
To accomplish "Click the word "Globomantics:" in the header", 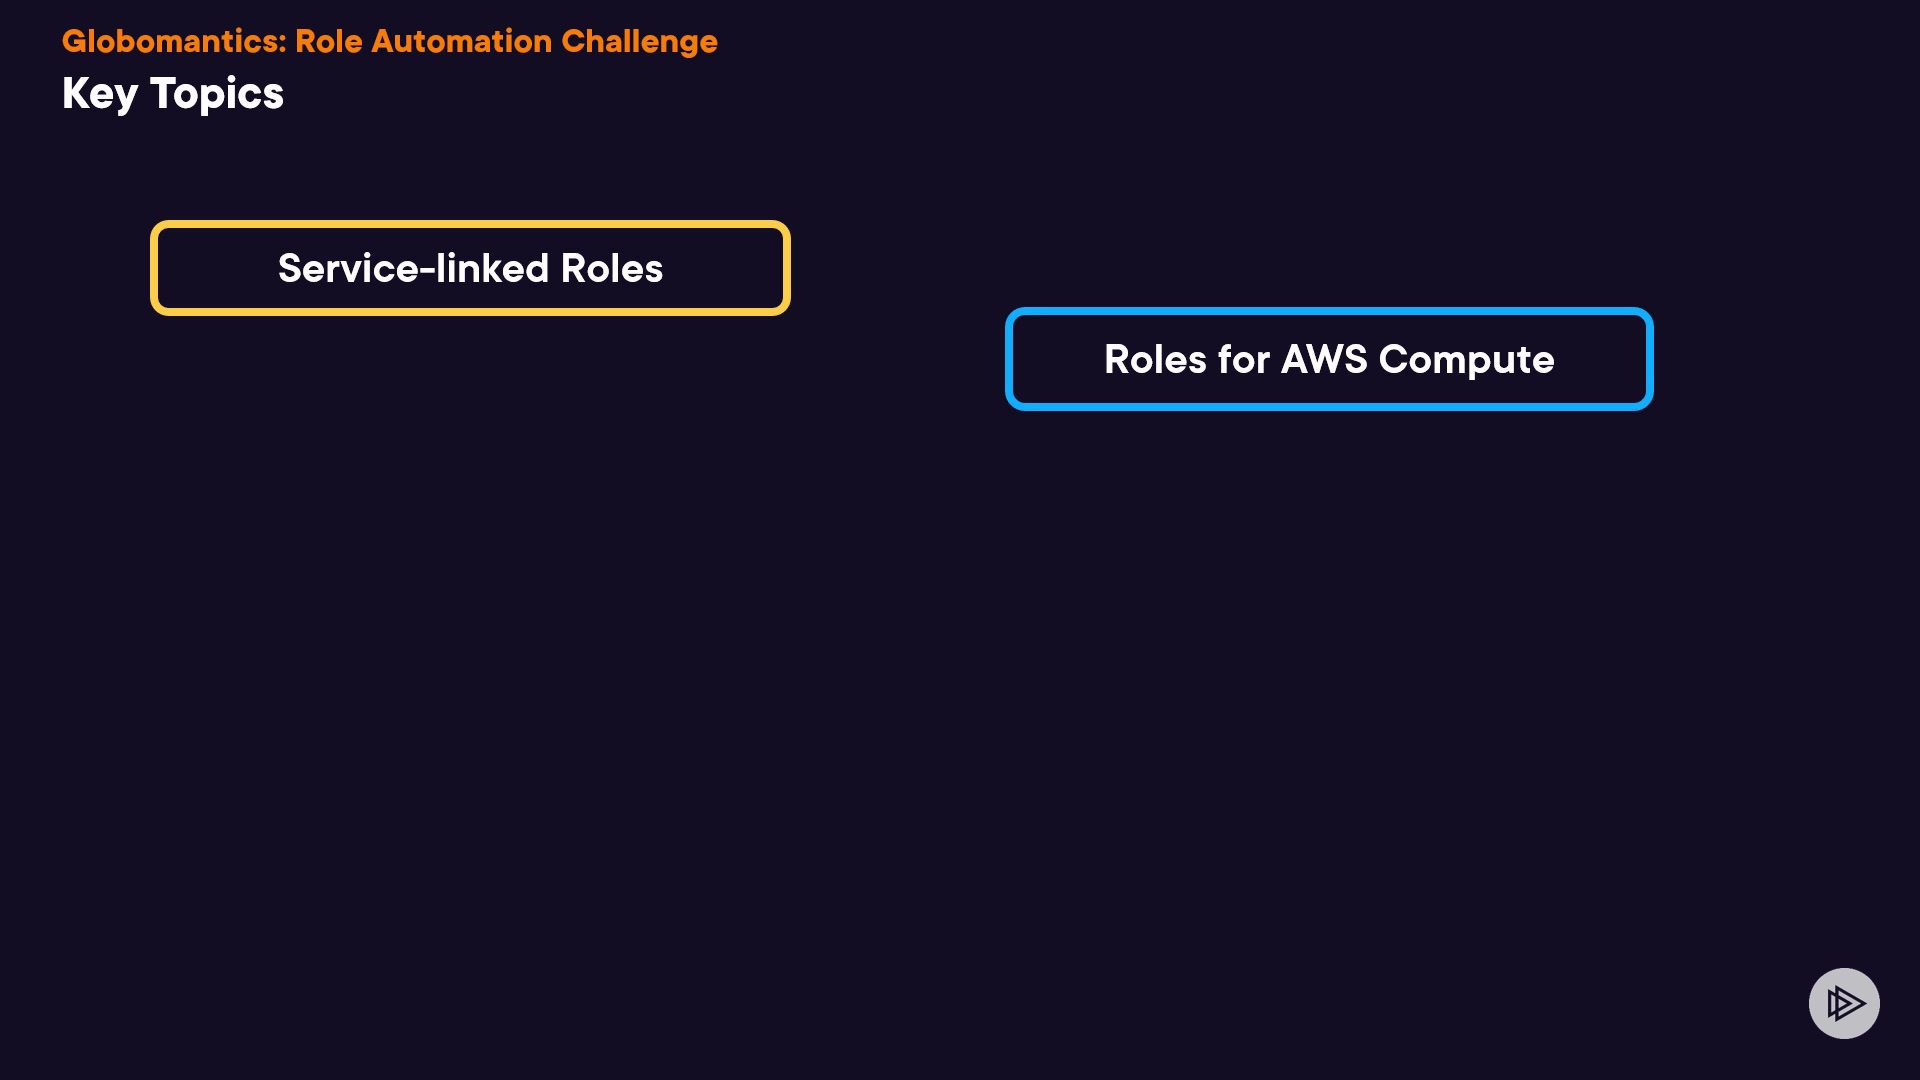I will (x=174, y=41).
